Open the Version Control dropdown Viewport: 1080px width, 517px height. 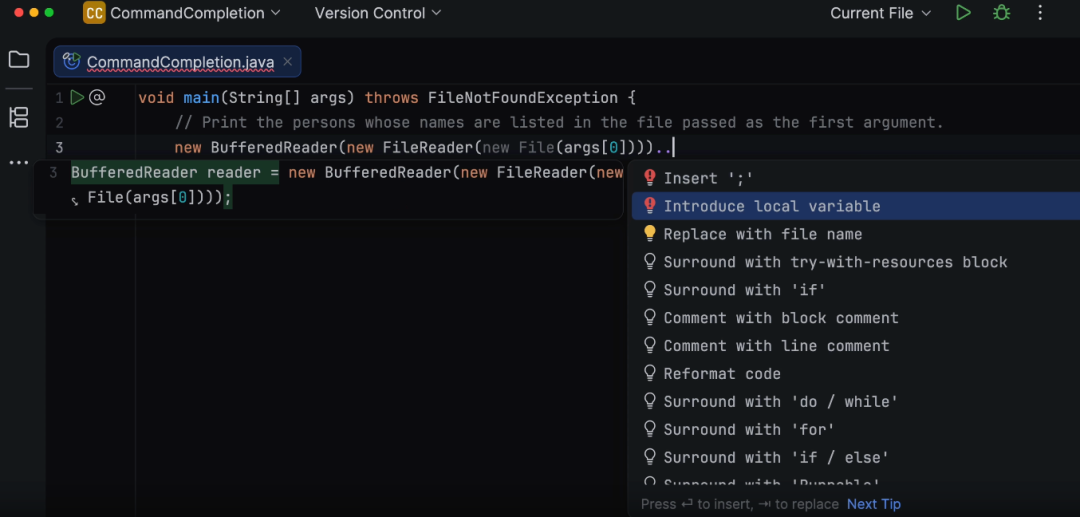[377, 13]
